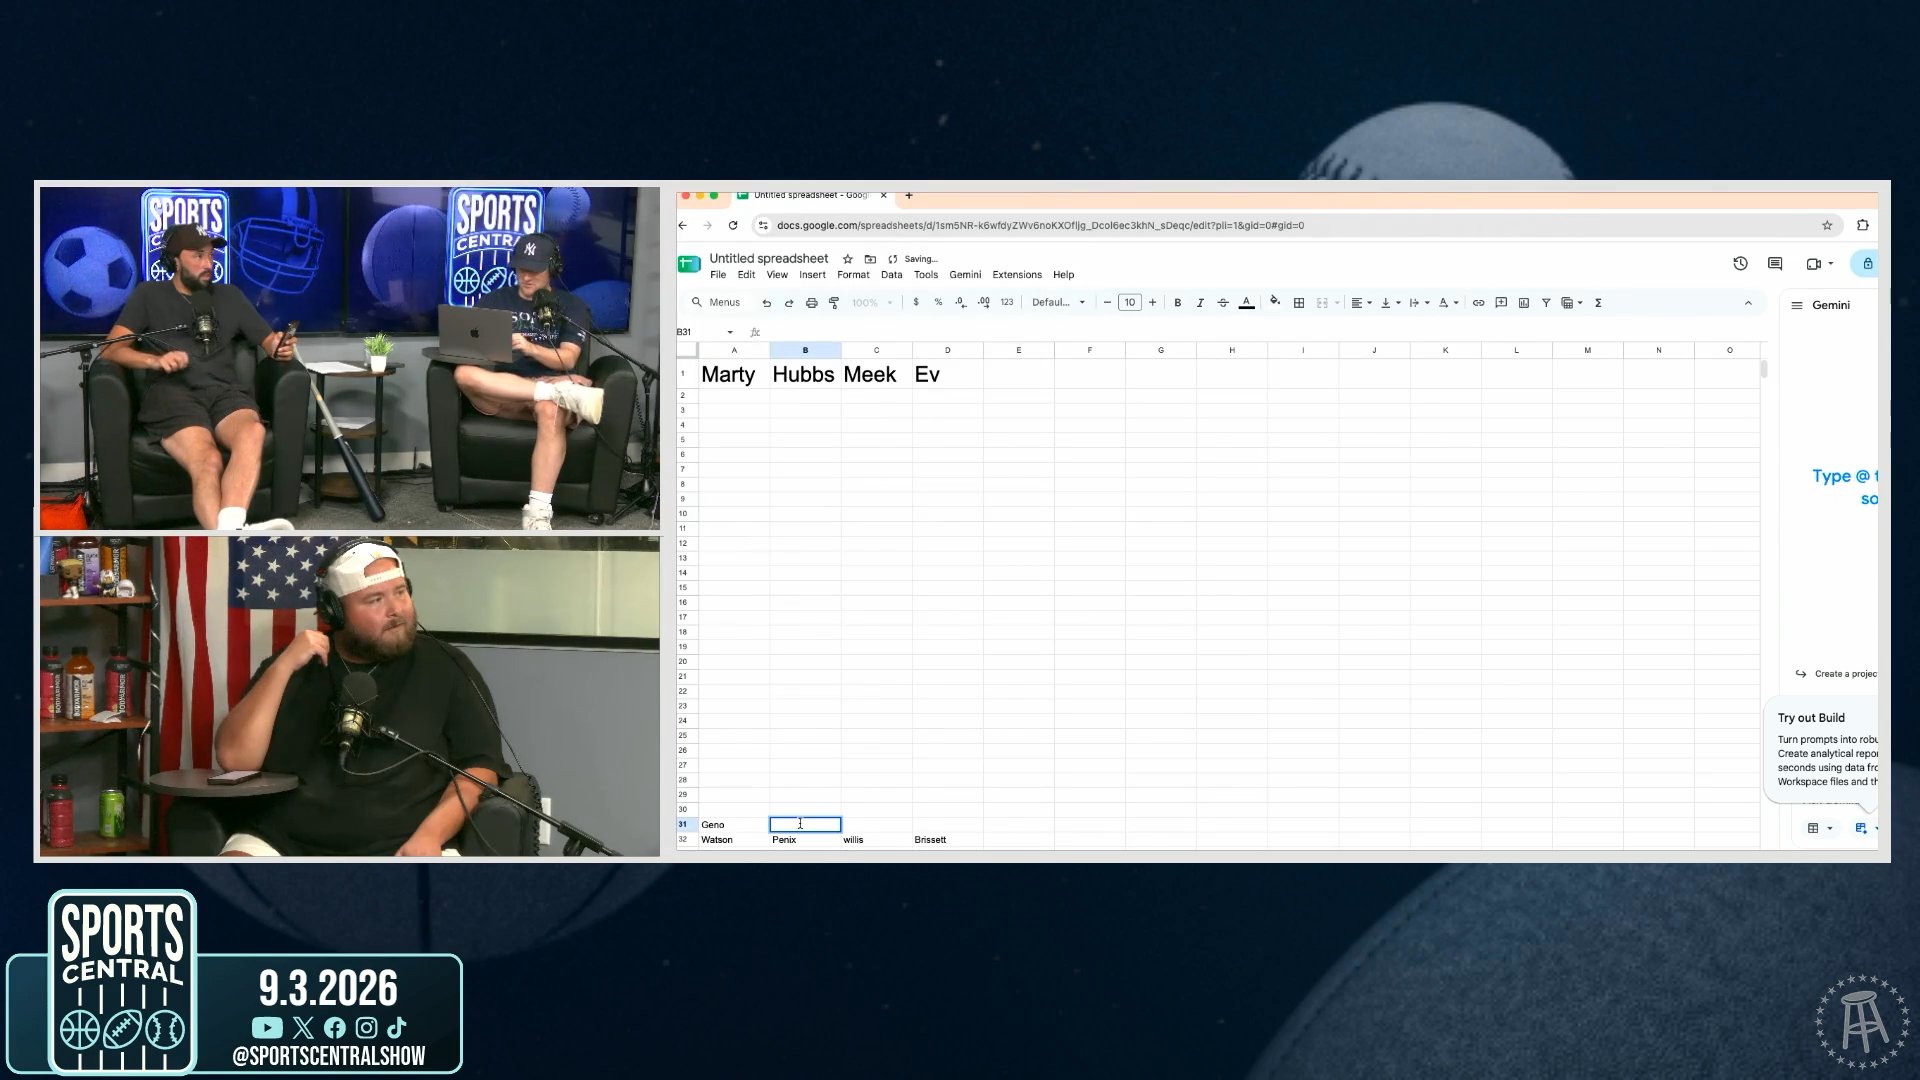Screen dimensions: 1920x1080
Task: Open the Google Sheets home icon
Action: coord(689,264)
